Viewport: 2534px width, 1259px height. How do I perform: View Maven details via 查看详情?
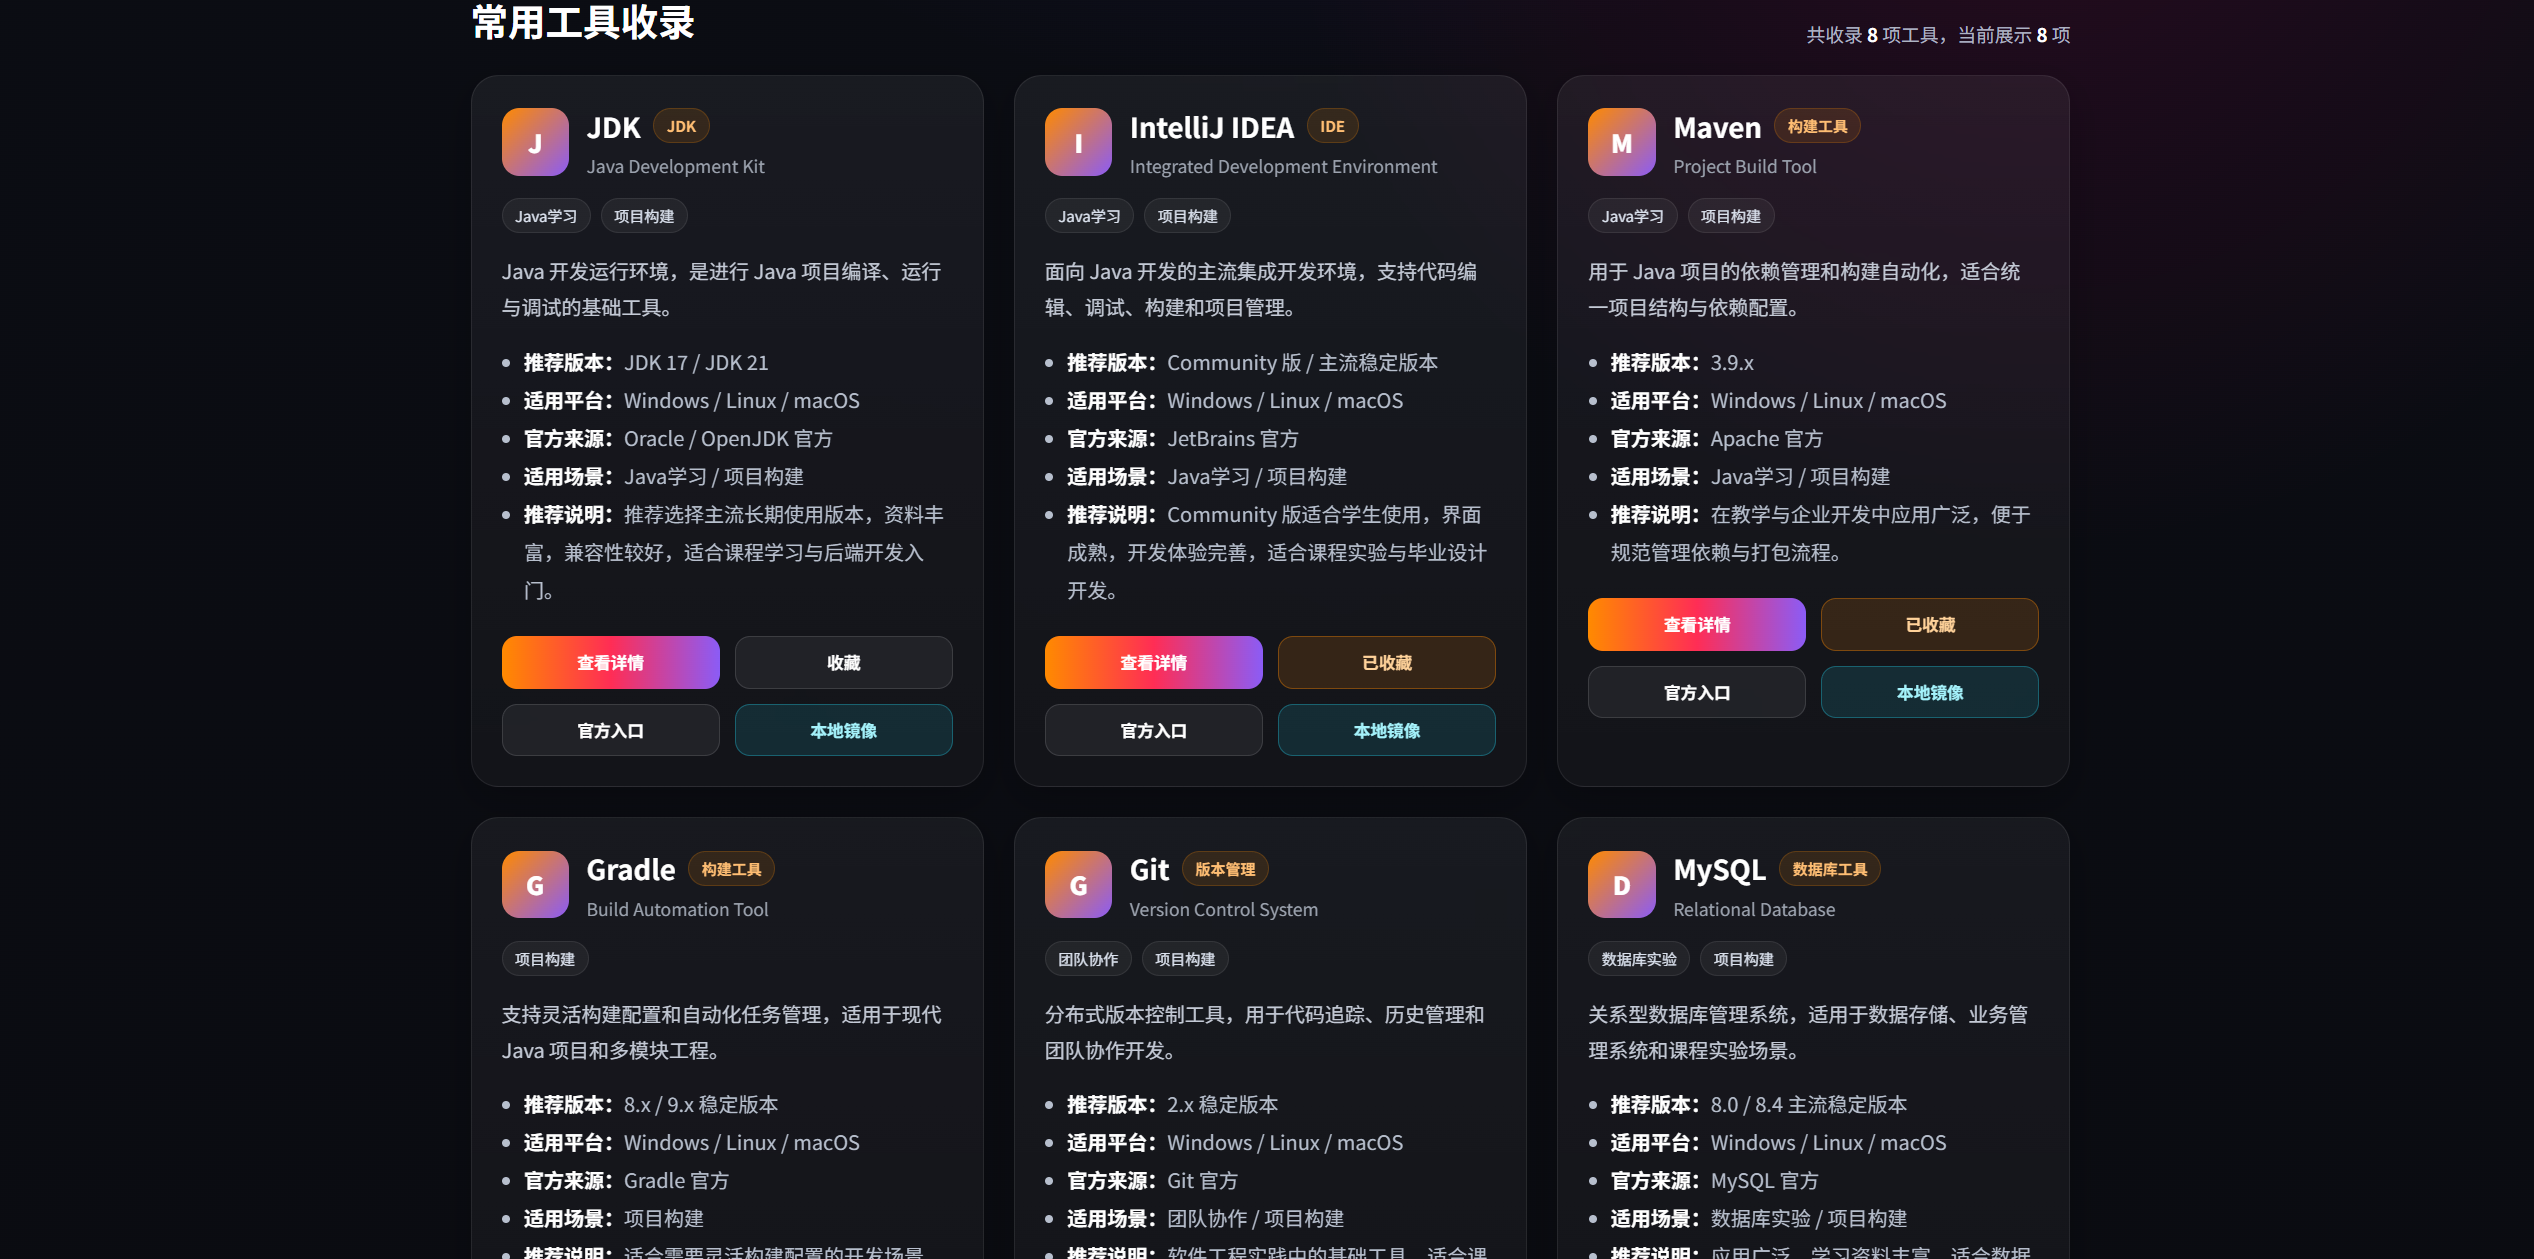[1697, 624]
